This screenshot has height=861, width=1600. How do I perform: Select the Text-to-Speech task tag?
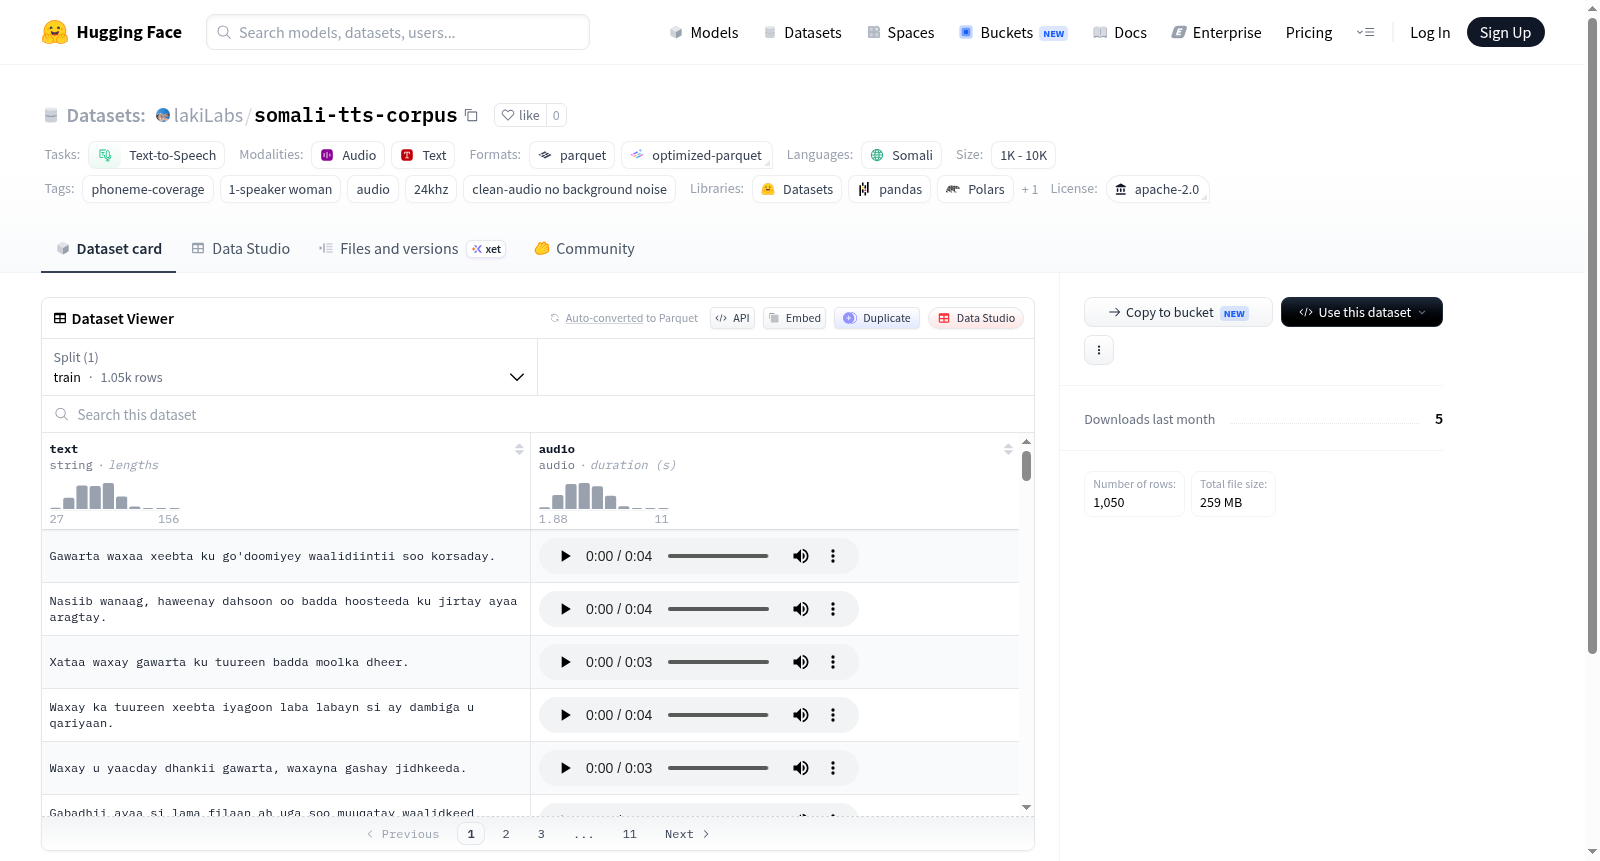(157, 155)
